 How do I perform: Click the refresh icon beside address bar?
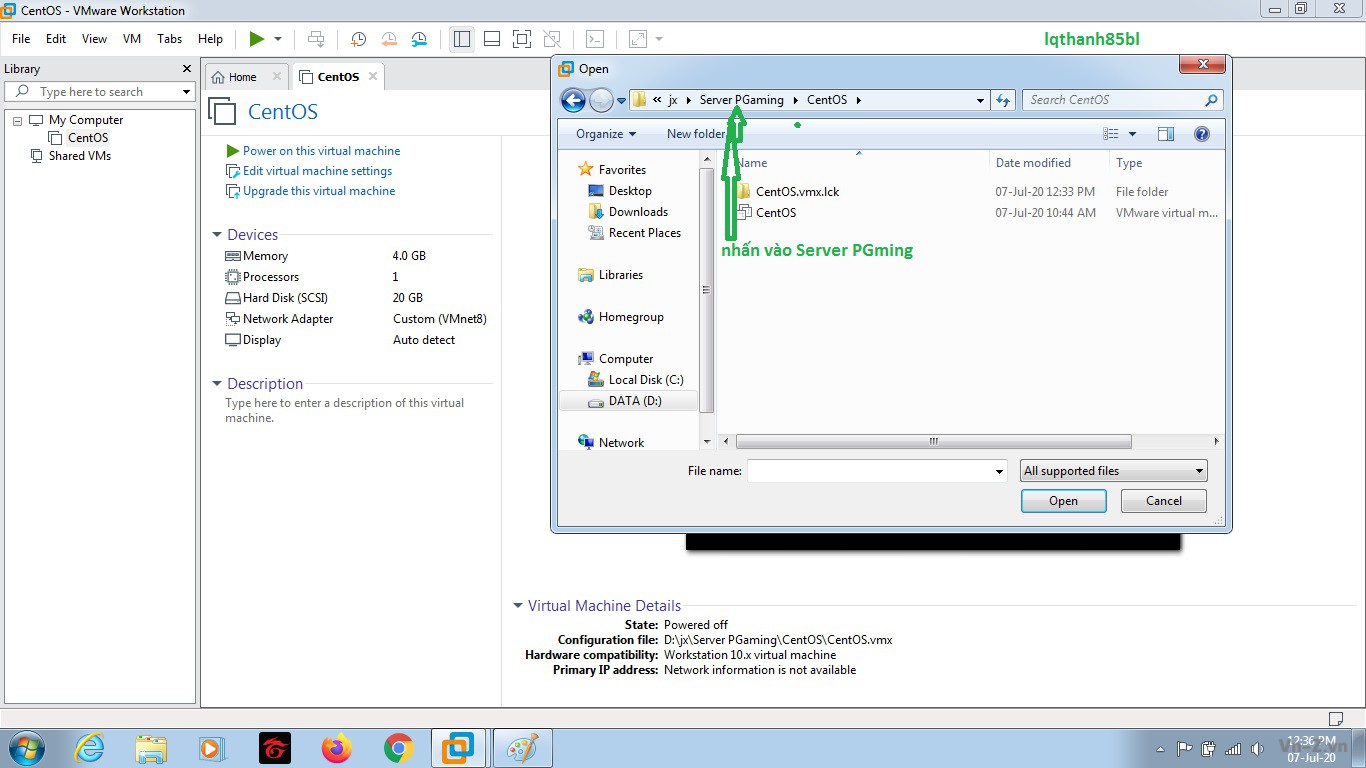click(1003, 100)
